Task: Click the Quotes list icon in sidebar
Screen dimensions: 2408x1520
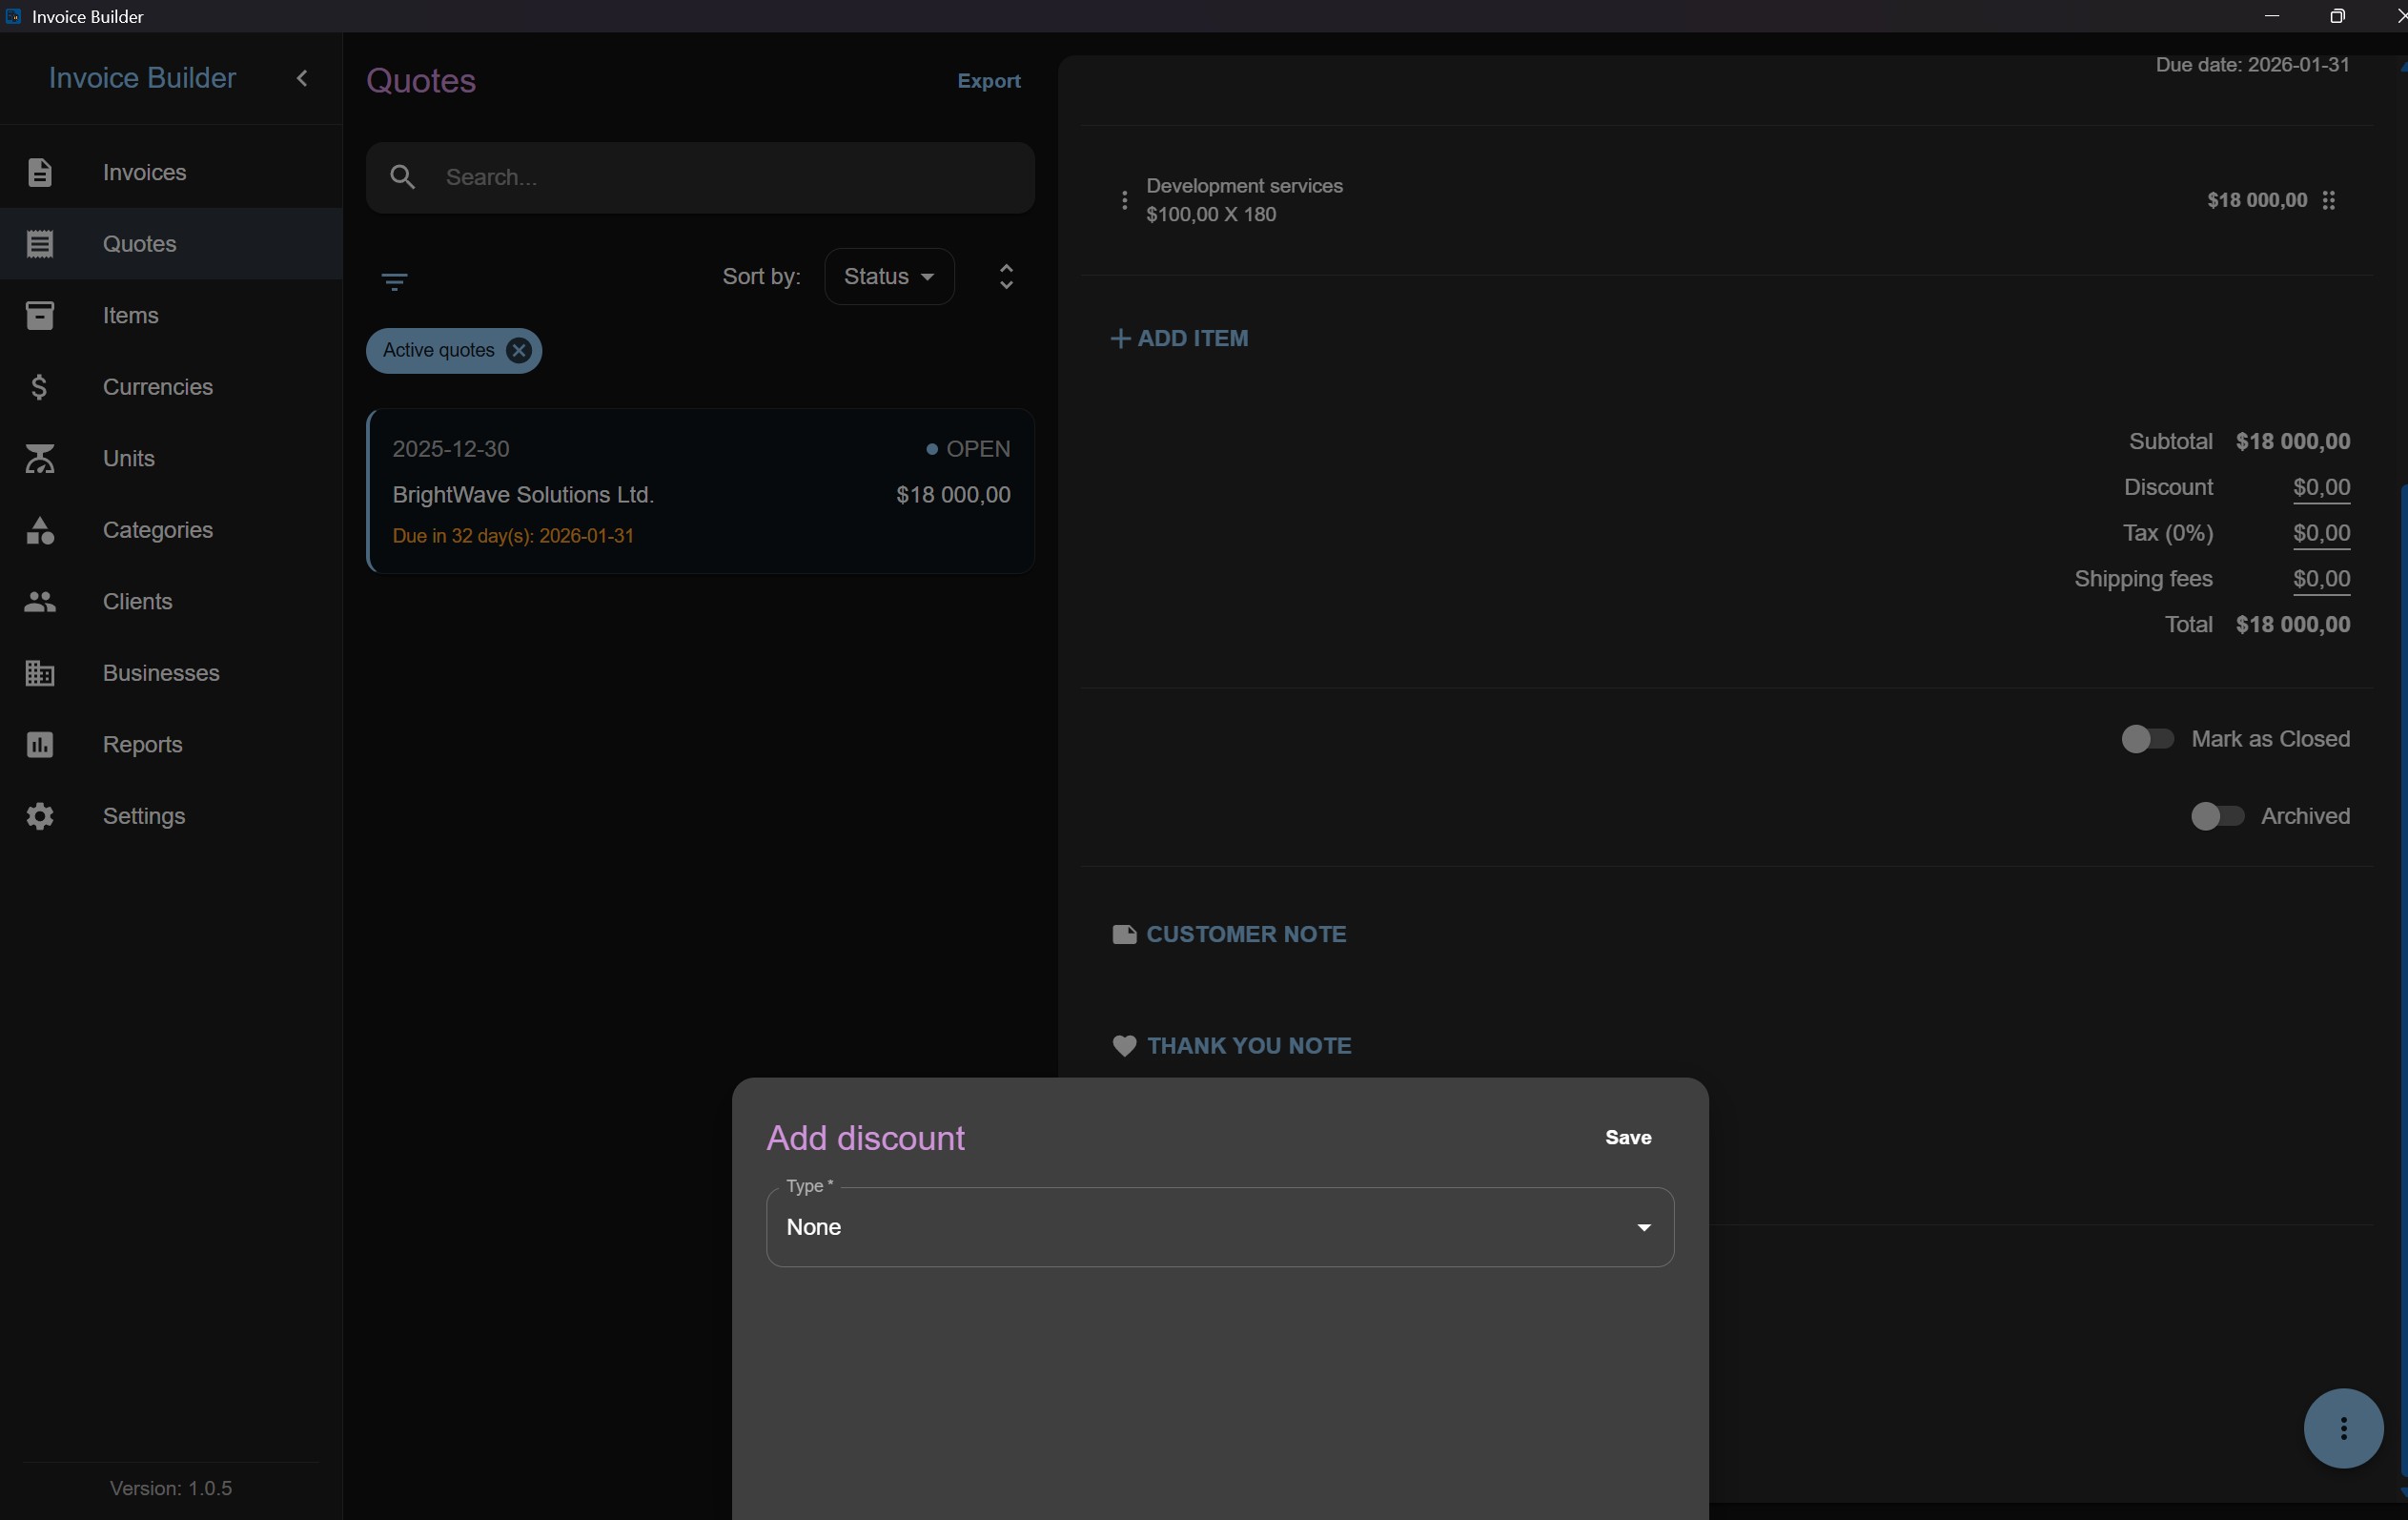Action: click(x=39, y=244)
